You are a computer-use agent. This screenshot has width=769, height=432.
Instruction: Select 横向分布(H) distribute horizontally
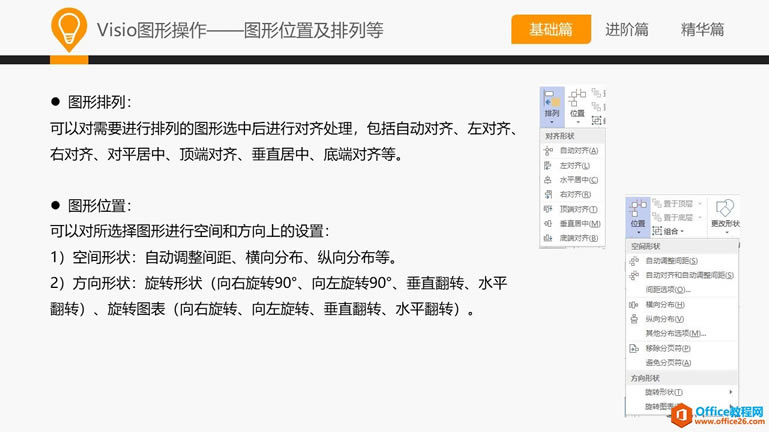coord(682,305)
